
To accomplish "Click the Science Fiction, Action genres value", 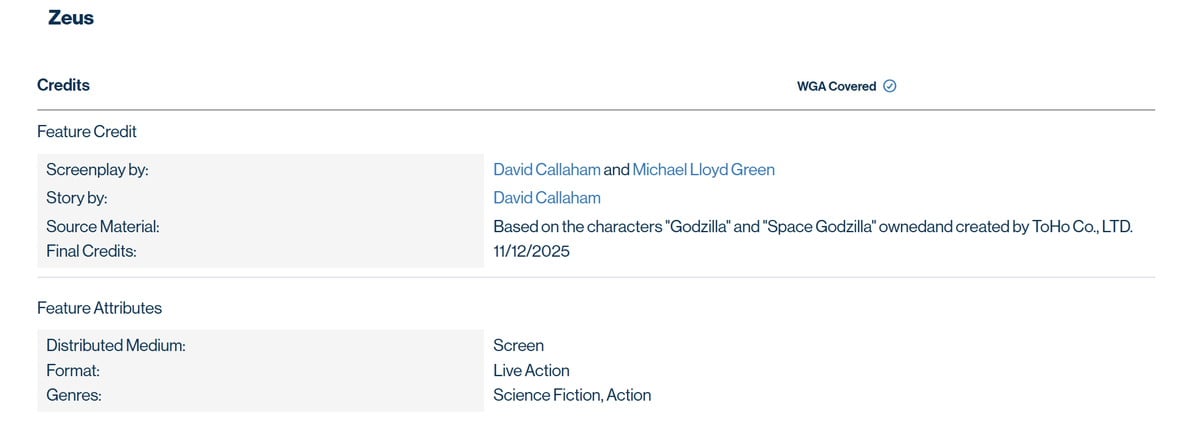I will [x=572, y=395].
